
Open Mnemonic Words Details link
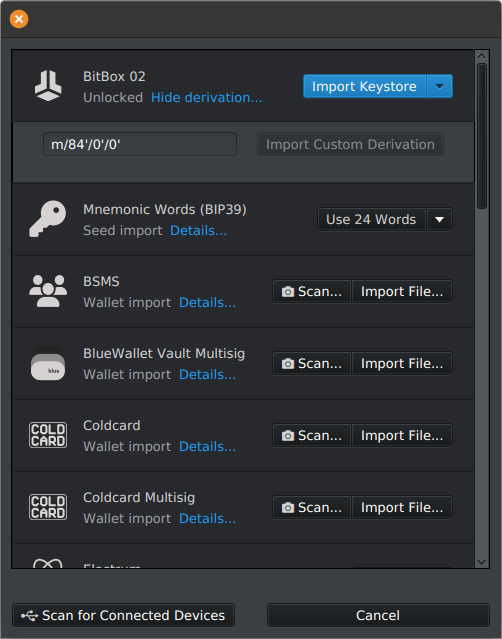coord(198,231)
